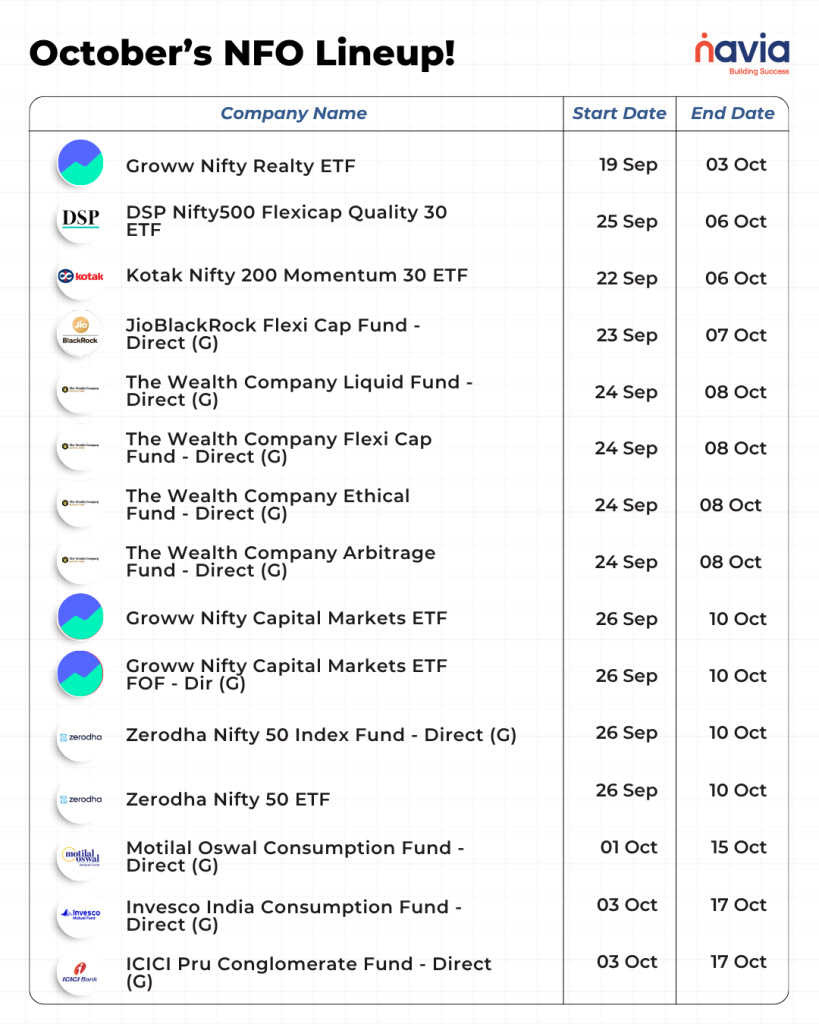The height and width of the screenshot is (1024, 819).
Task: Select the Start Date column header
Action: click(x=619, y=113)
